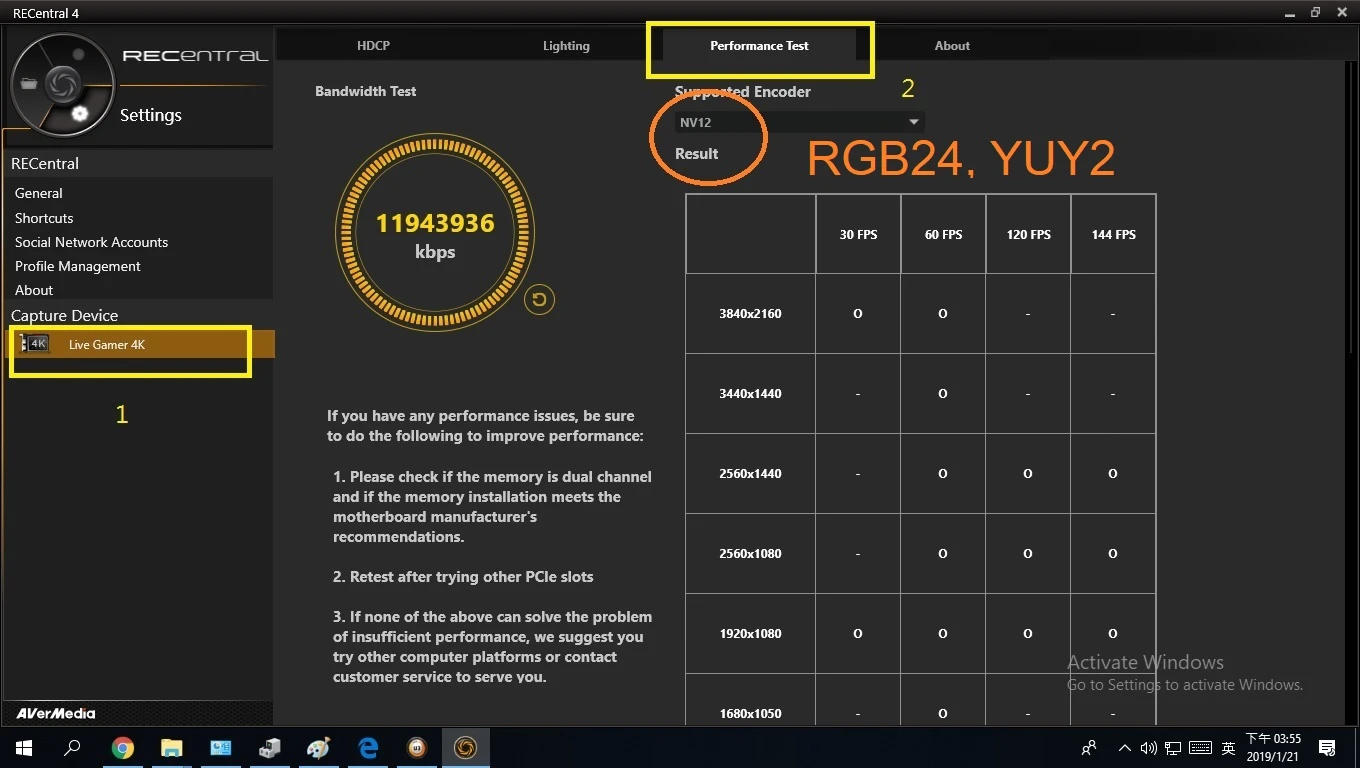Image resolution: width=1360 pixels, height=768 pixels.
Task: Show hidden system tray icons
Action: click(x=1125, y=748)
